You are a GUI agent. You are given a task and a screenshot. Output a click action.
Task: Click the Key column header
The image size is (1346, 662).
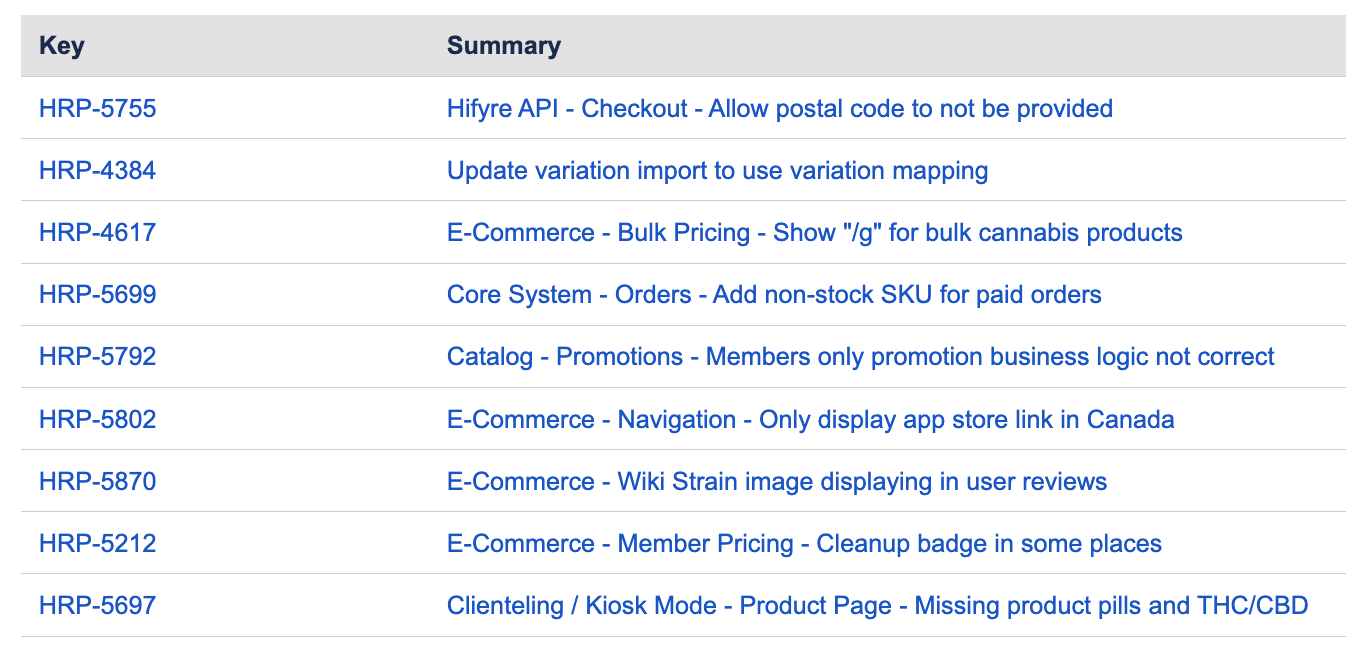point(61,46)
